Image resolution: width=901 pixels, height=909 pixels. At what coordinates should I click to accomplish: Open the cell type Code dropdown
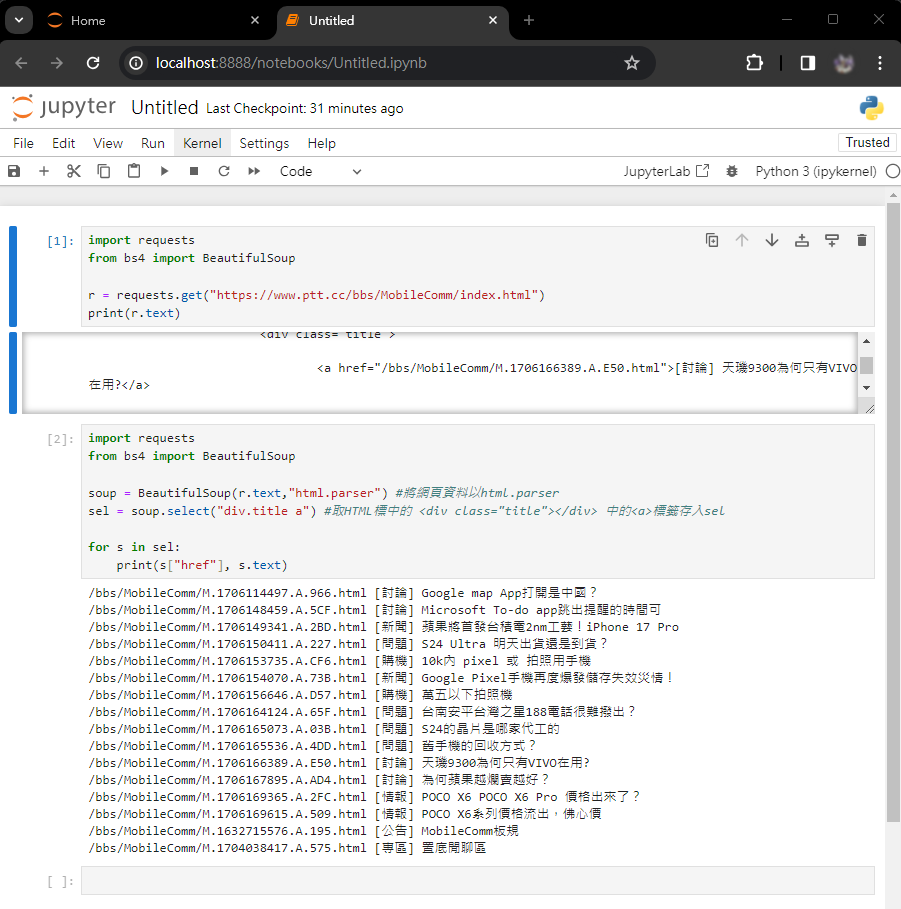[x=320, y=171]
